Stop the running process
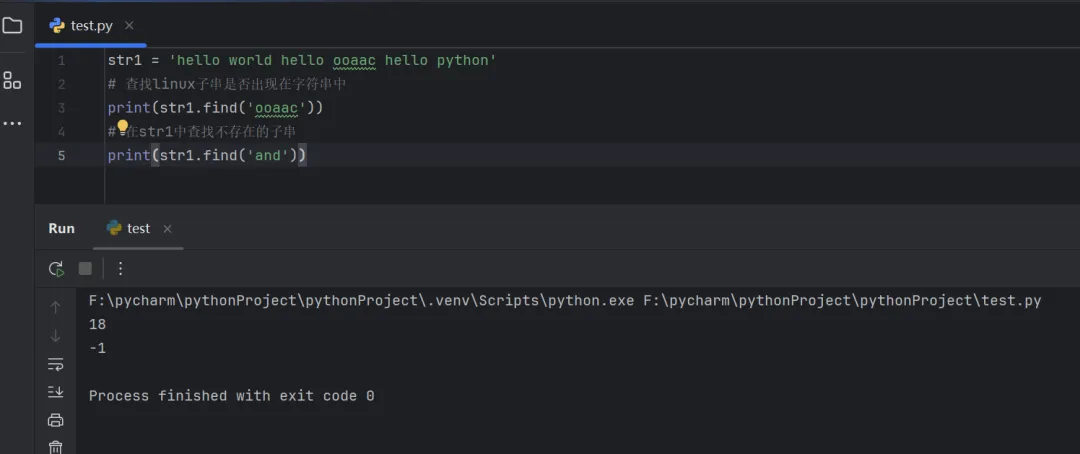The width and height of the screenshot is (1080, 454). coord(85,268)
